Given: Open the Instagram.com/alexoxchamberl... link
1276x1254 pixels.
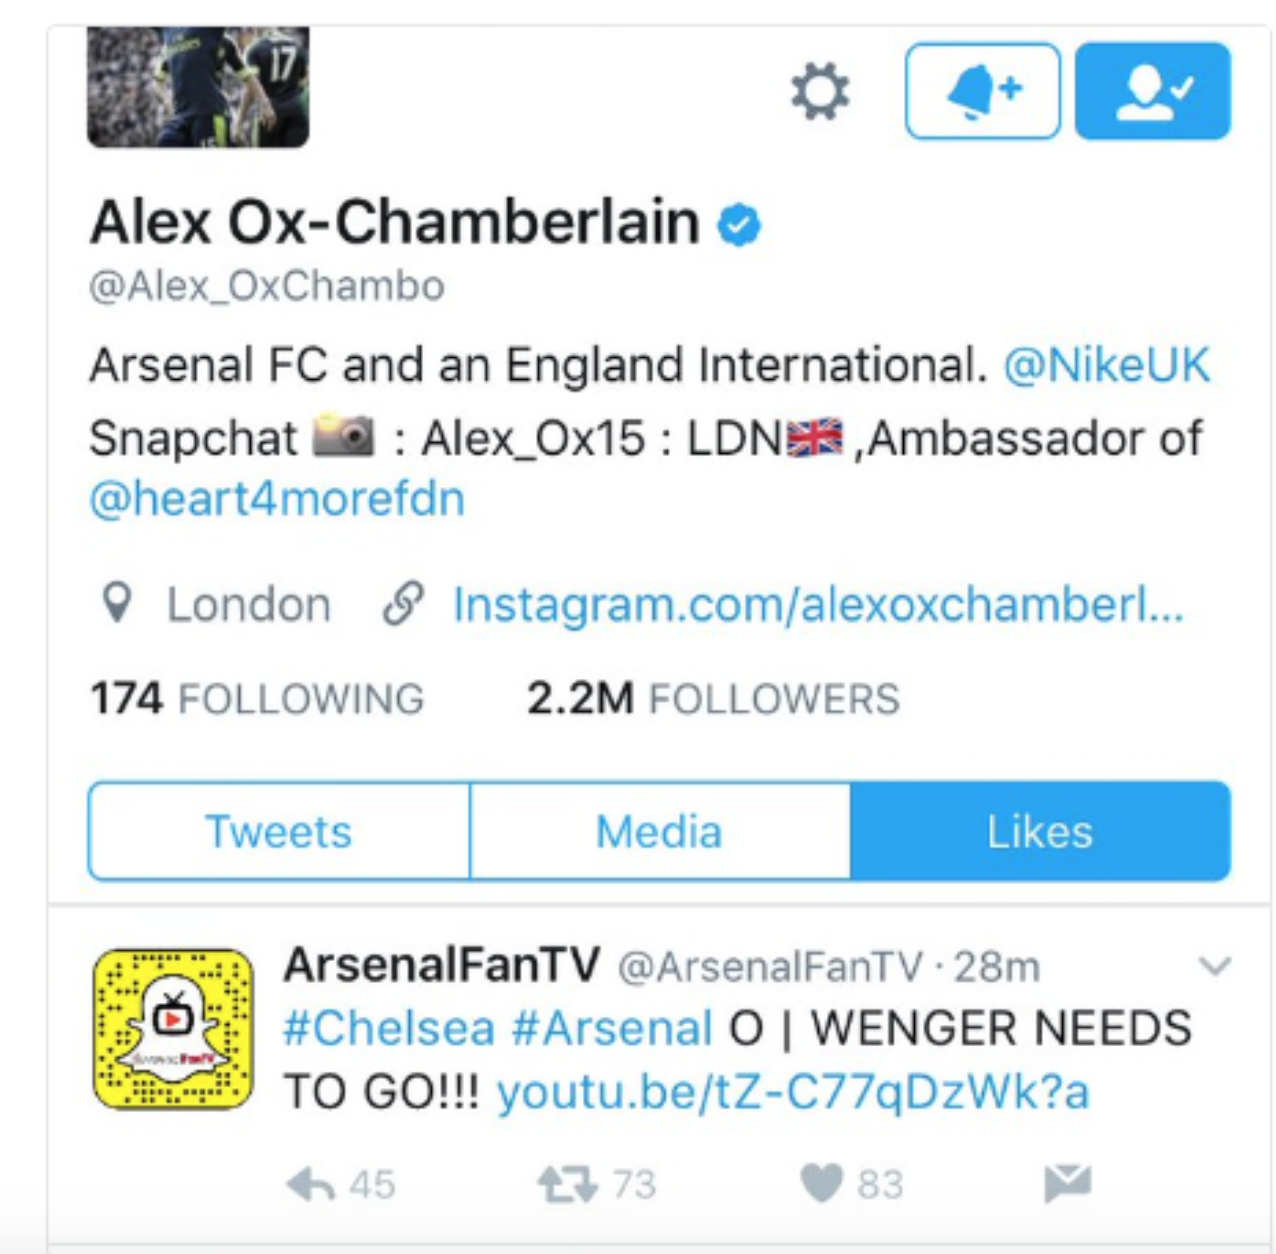Looking at the screenshot, I should 818,605.
